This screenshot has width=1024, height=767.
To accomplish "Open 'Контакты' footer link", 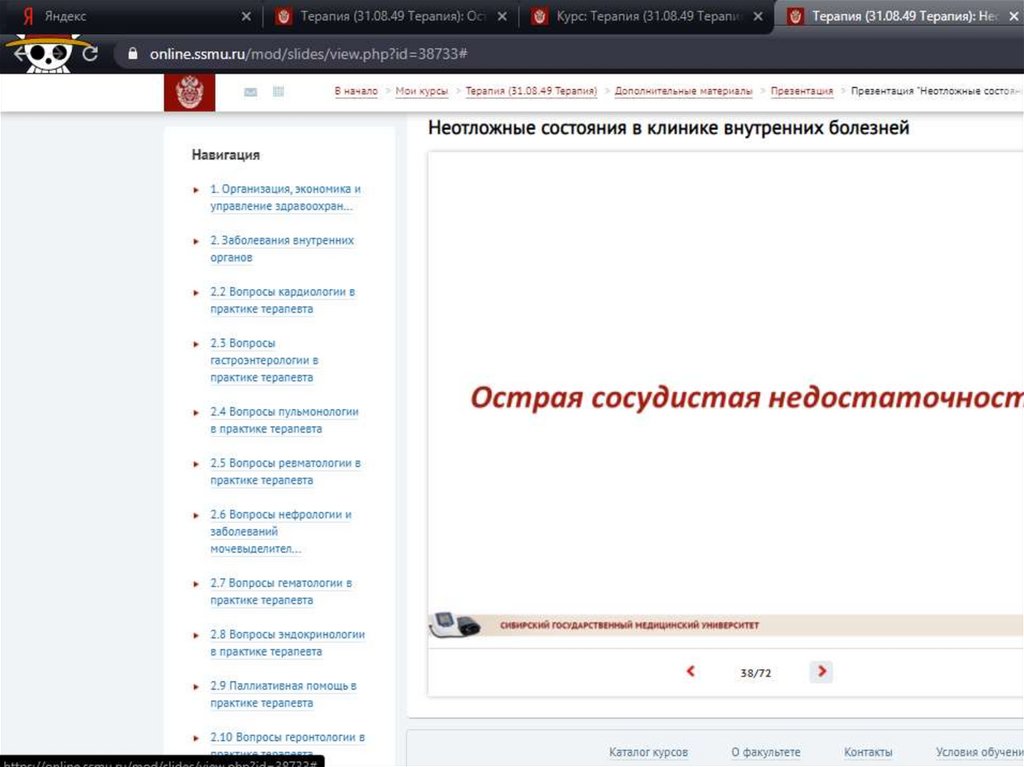I will click(x=867, y=752).
